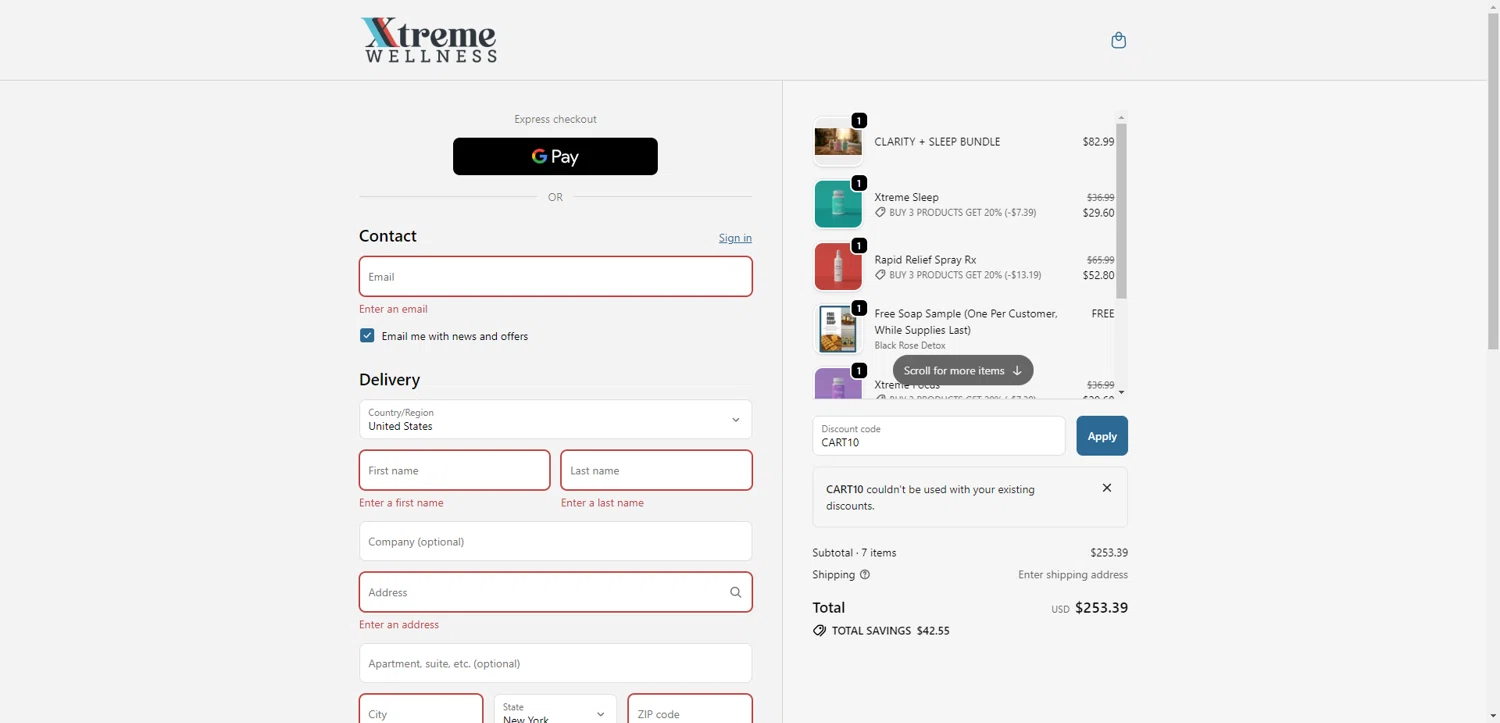
Task: Click the Xtreme Sleep product thumbnail
Action: pos(838,204)
